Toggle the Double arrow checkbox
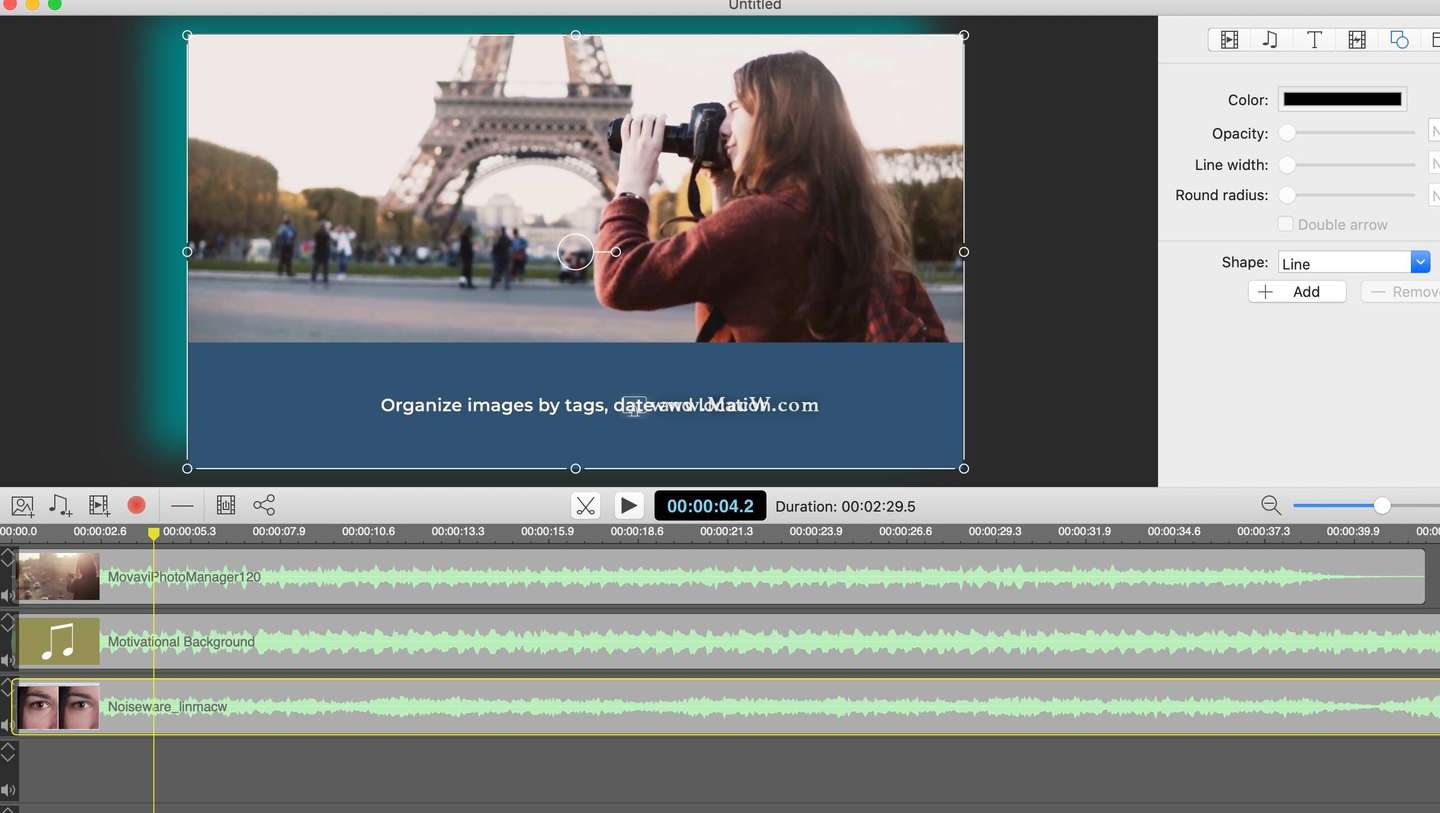This screenshot has width=1440, height=813. 1286,224
